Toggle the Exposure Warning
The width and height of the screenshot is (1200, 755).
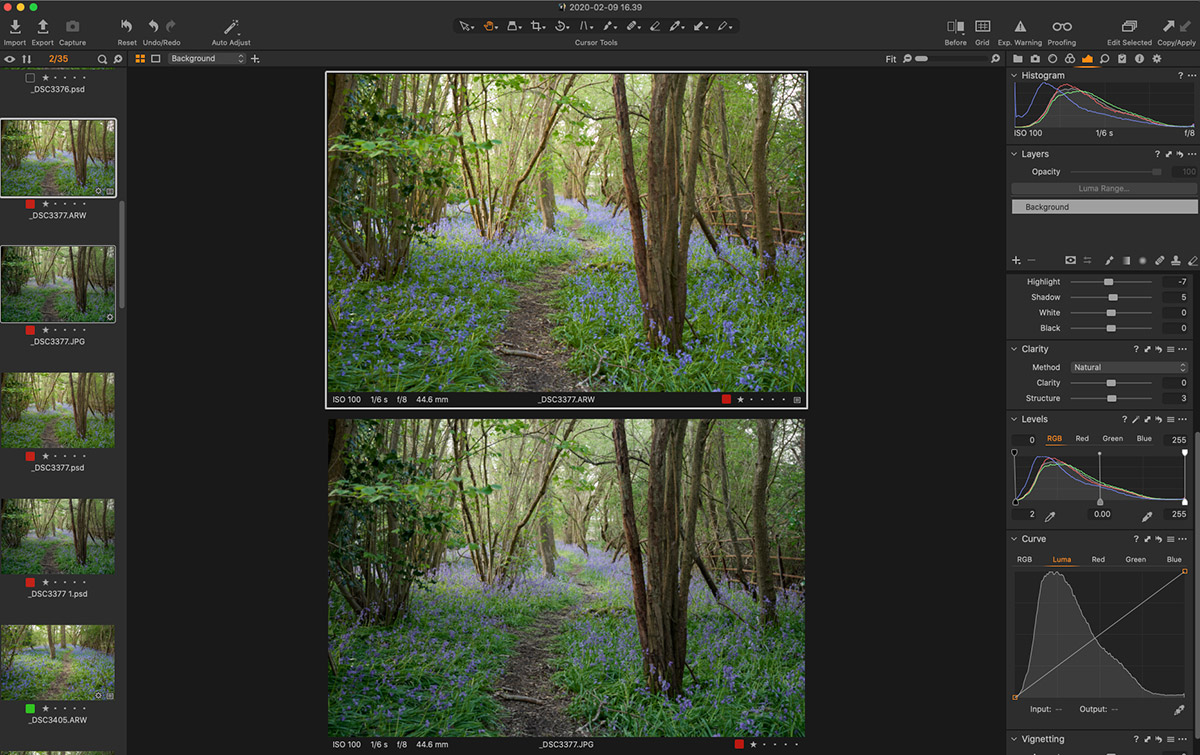pos(1019,26)
